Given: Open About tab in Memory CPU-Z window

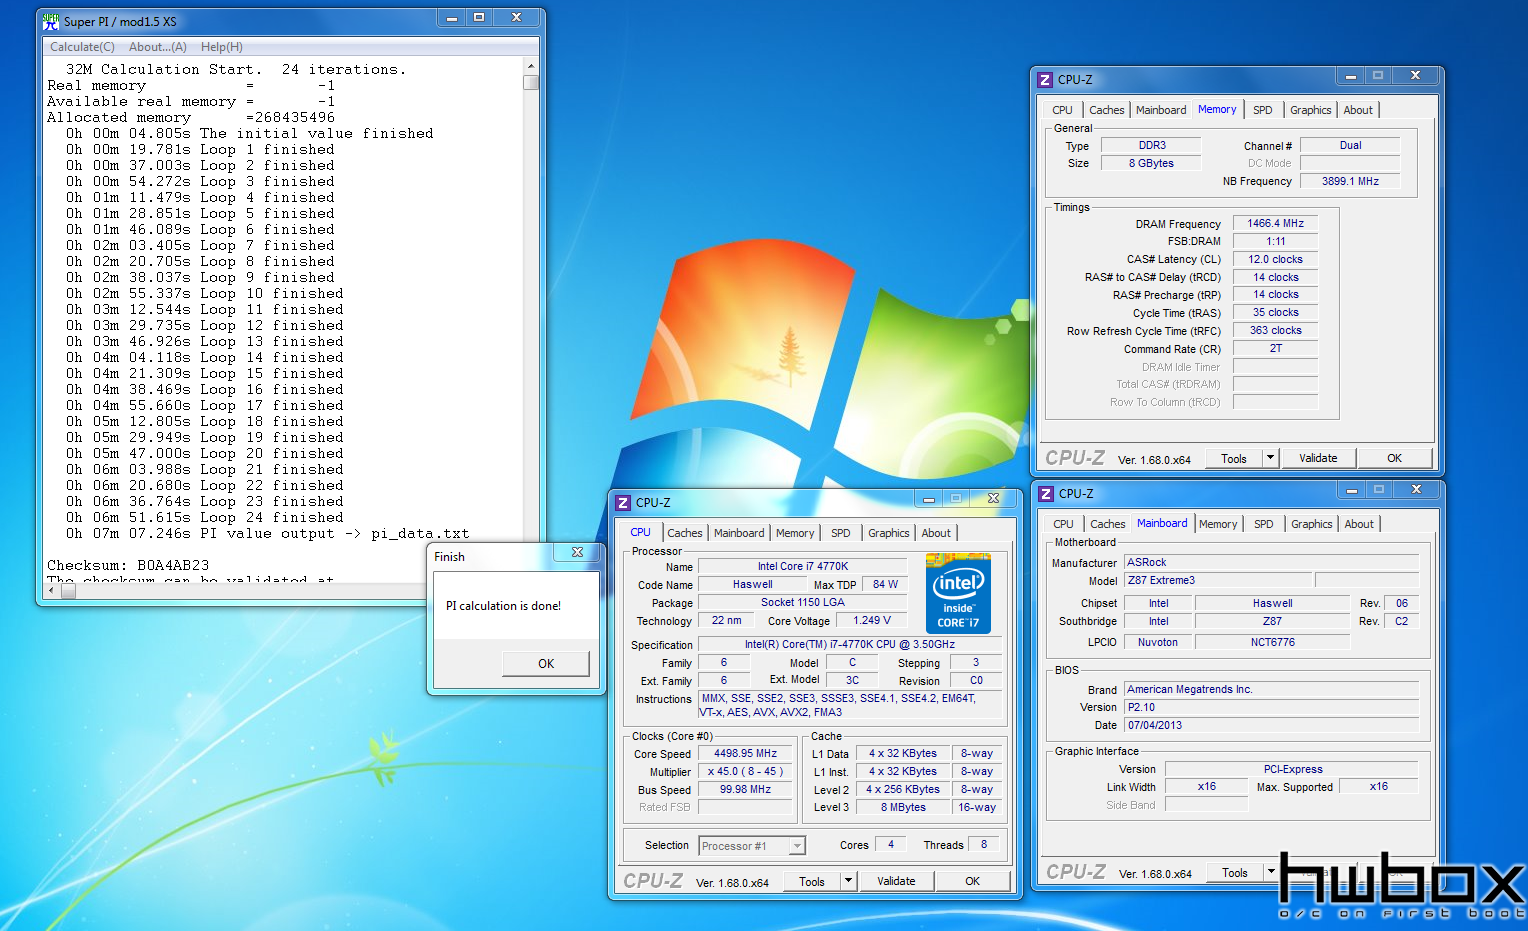Looking at the screenshot, I should 1358,110.
